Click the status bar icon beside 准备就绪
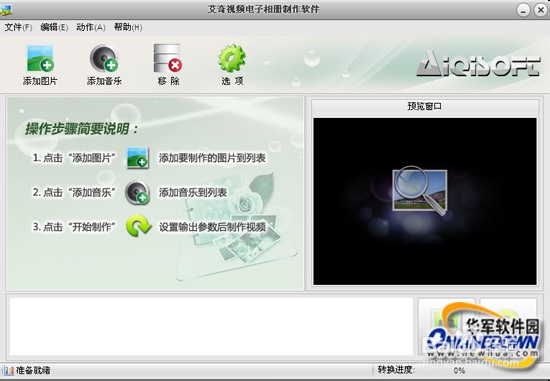This screenshot has width=550, height=381. coord(8,370)
